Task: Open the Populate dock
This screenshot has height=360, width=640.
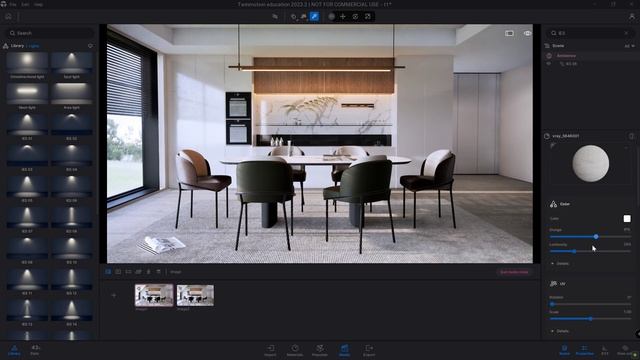Action: point(320,350)
